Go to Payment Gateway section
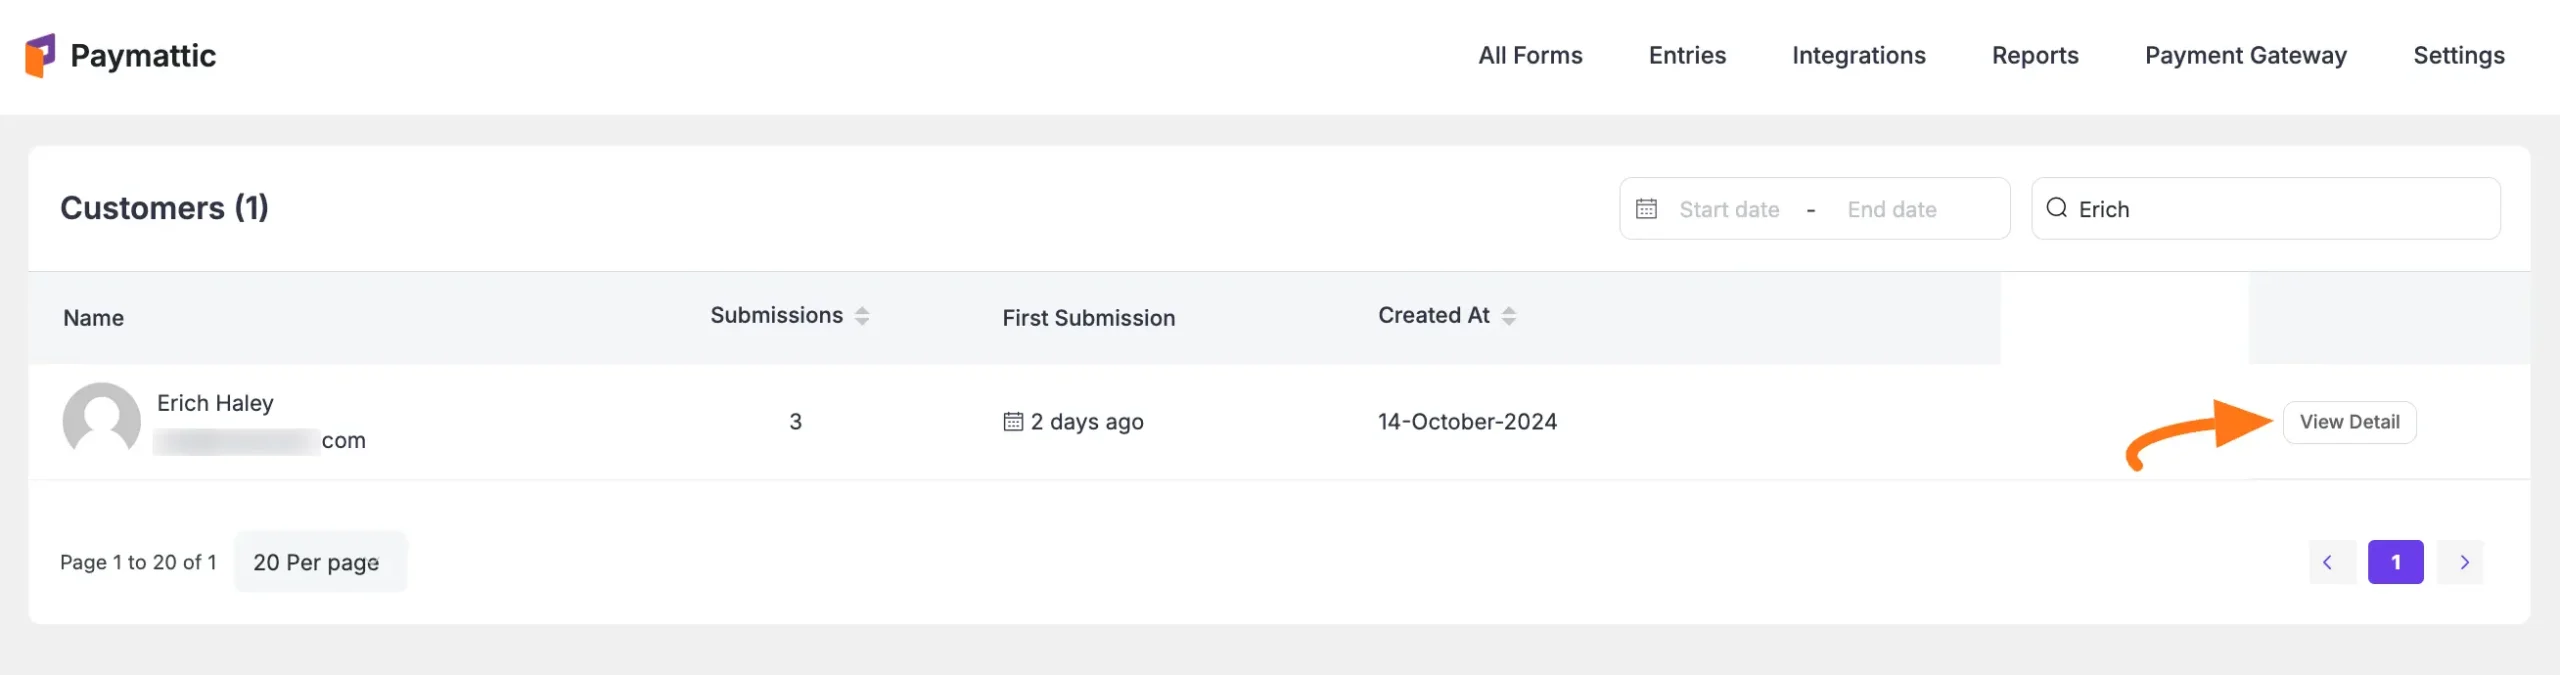Screen dimensions: 2560x675 tap(2245, 56)
